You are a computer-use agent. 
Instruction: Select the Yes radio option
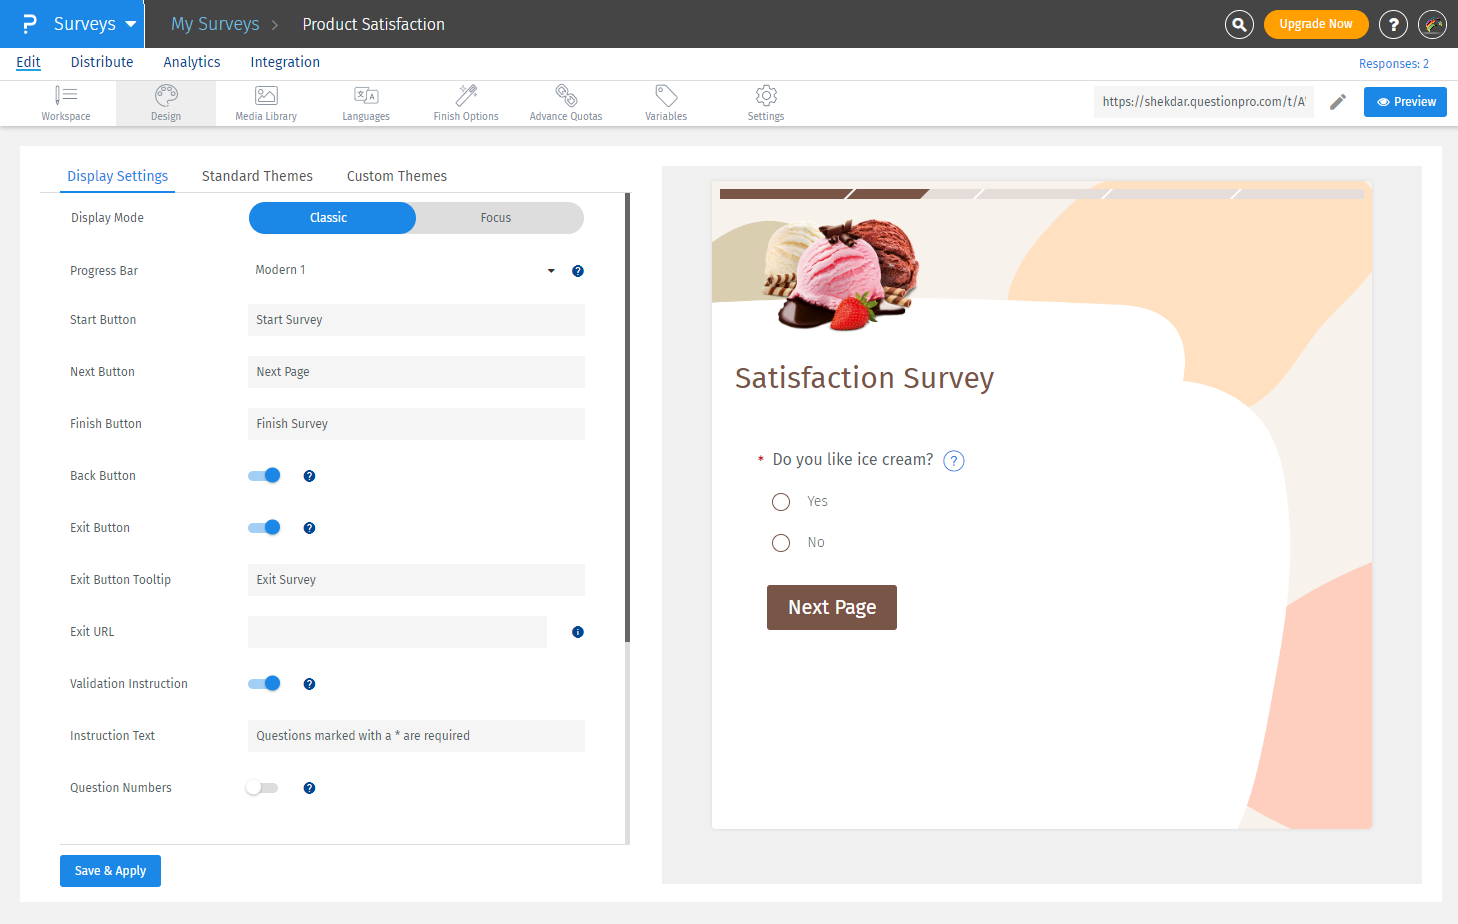tap(781, 502)
